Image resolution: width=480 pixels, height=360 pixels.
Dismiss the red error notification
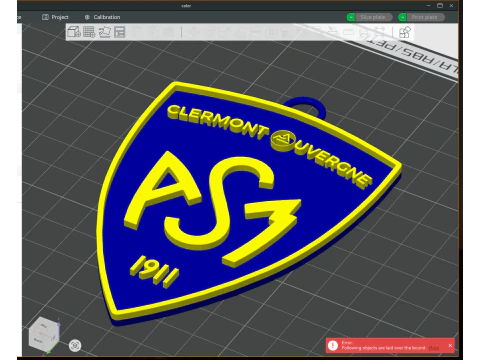pyautogui.click(x=450, y=346)
